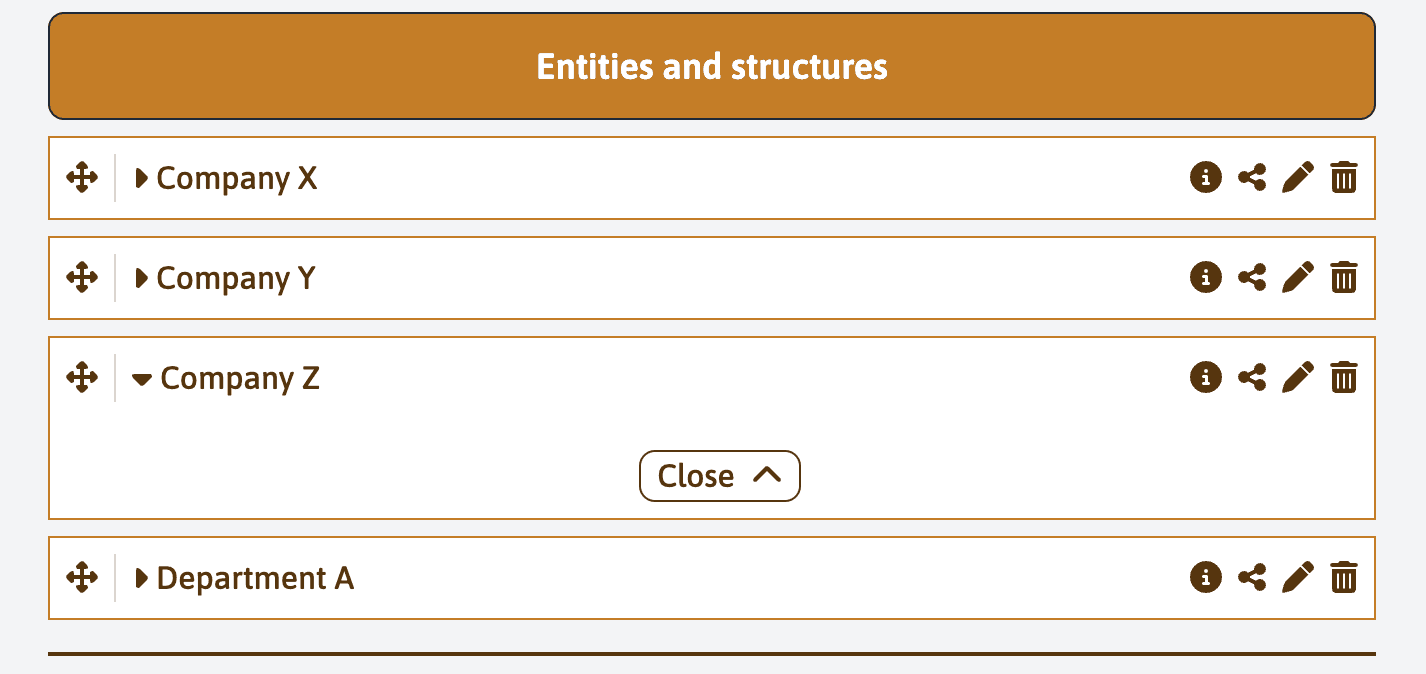The width and height of the screenshot is (1426, 674).
Task: Delete Company Y with its trash icon
Action: point(1344,277)
